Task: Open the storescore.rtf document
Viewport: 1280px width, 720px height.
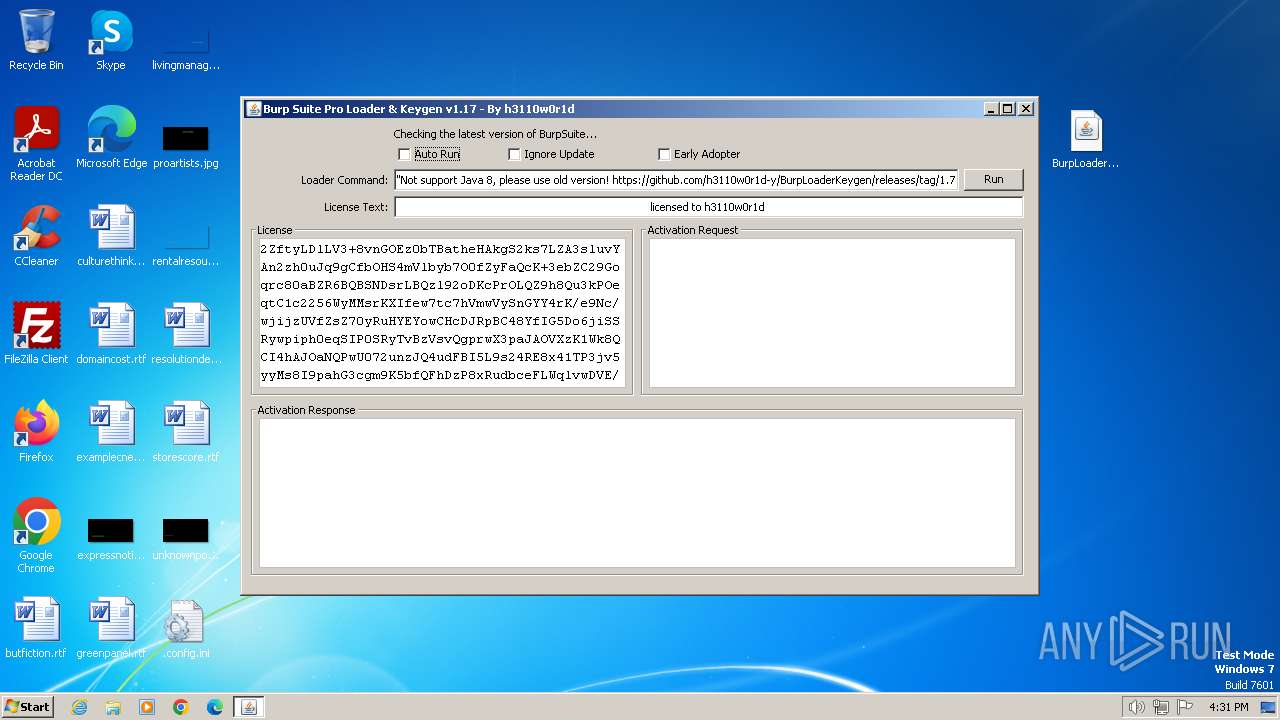Action: [x=185, y=432]
